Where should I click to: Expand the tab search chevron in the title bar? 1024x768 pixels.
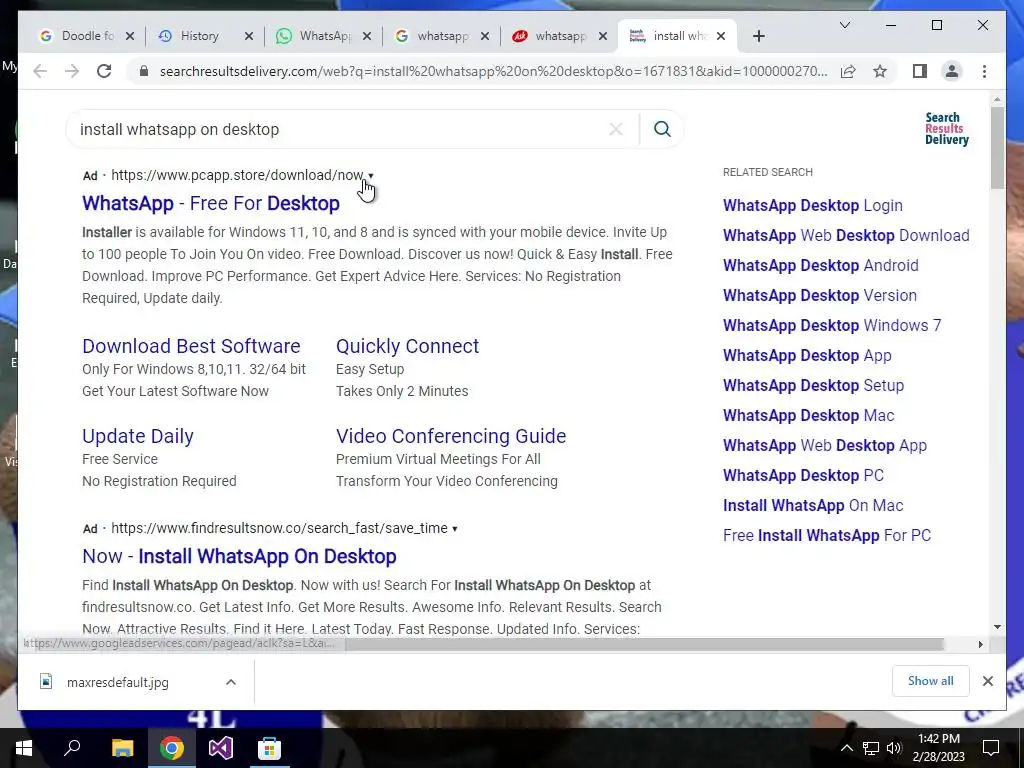tap(844, 25)
